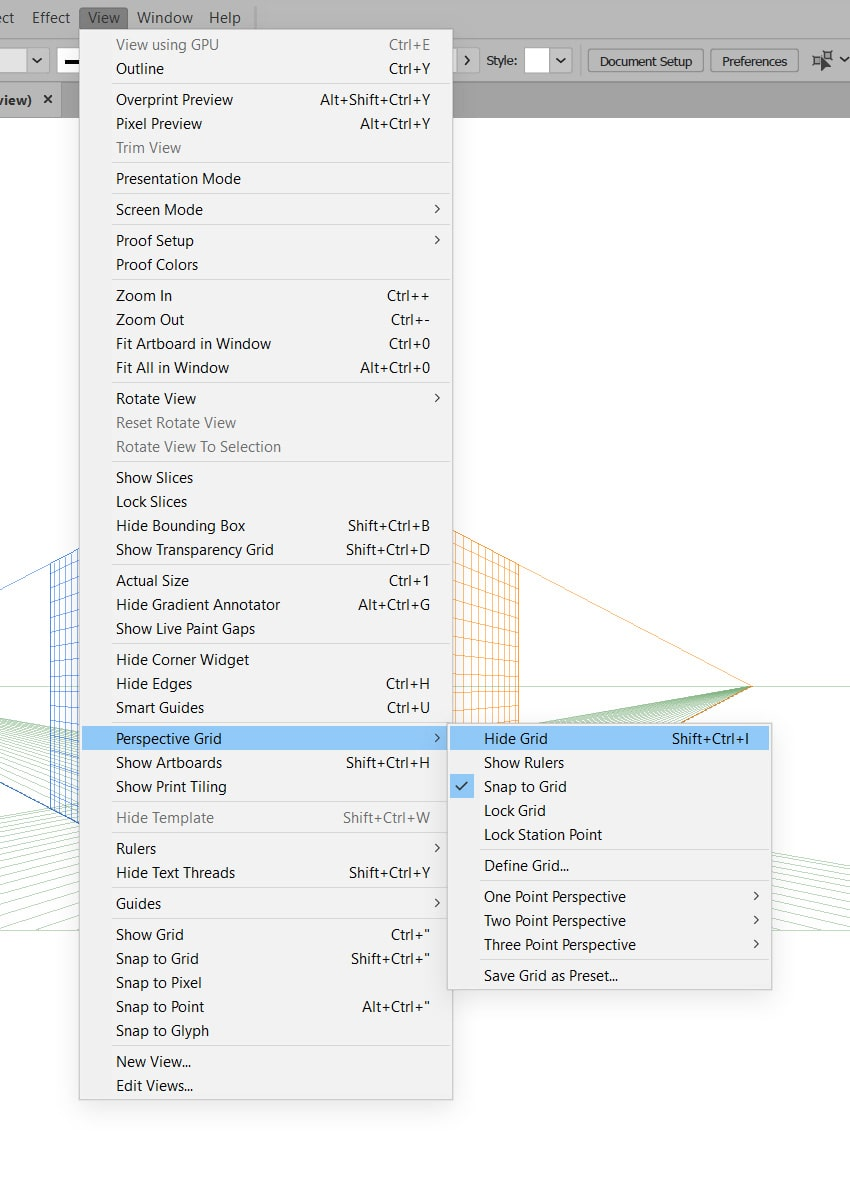Toggle Snap to Pixel option
The image size is (850, 1180).
click(x=266, y=983)
